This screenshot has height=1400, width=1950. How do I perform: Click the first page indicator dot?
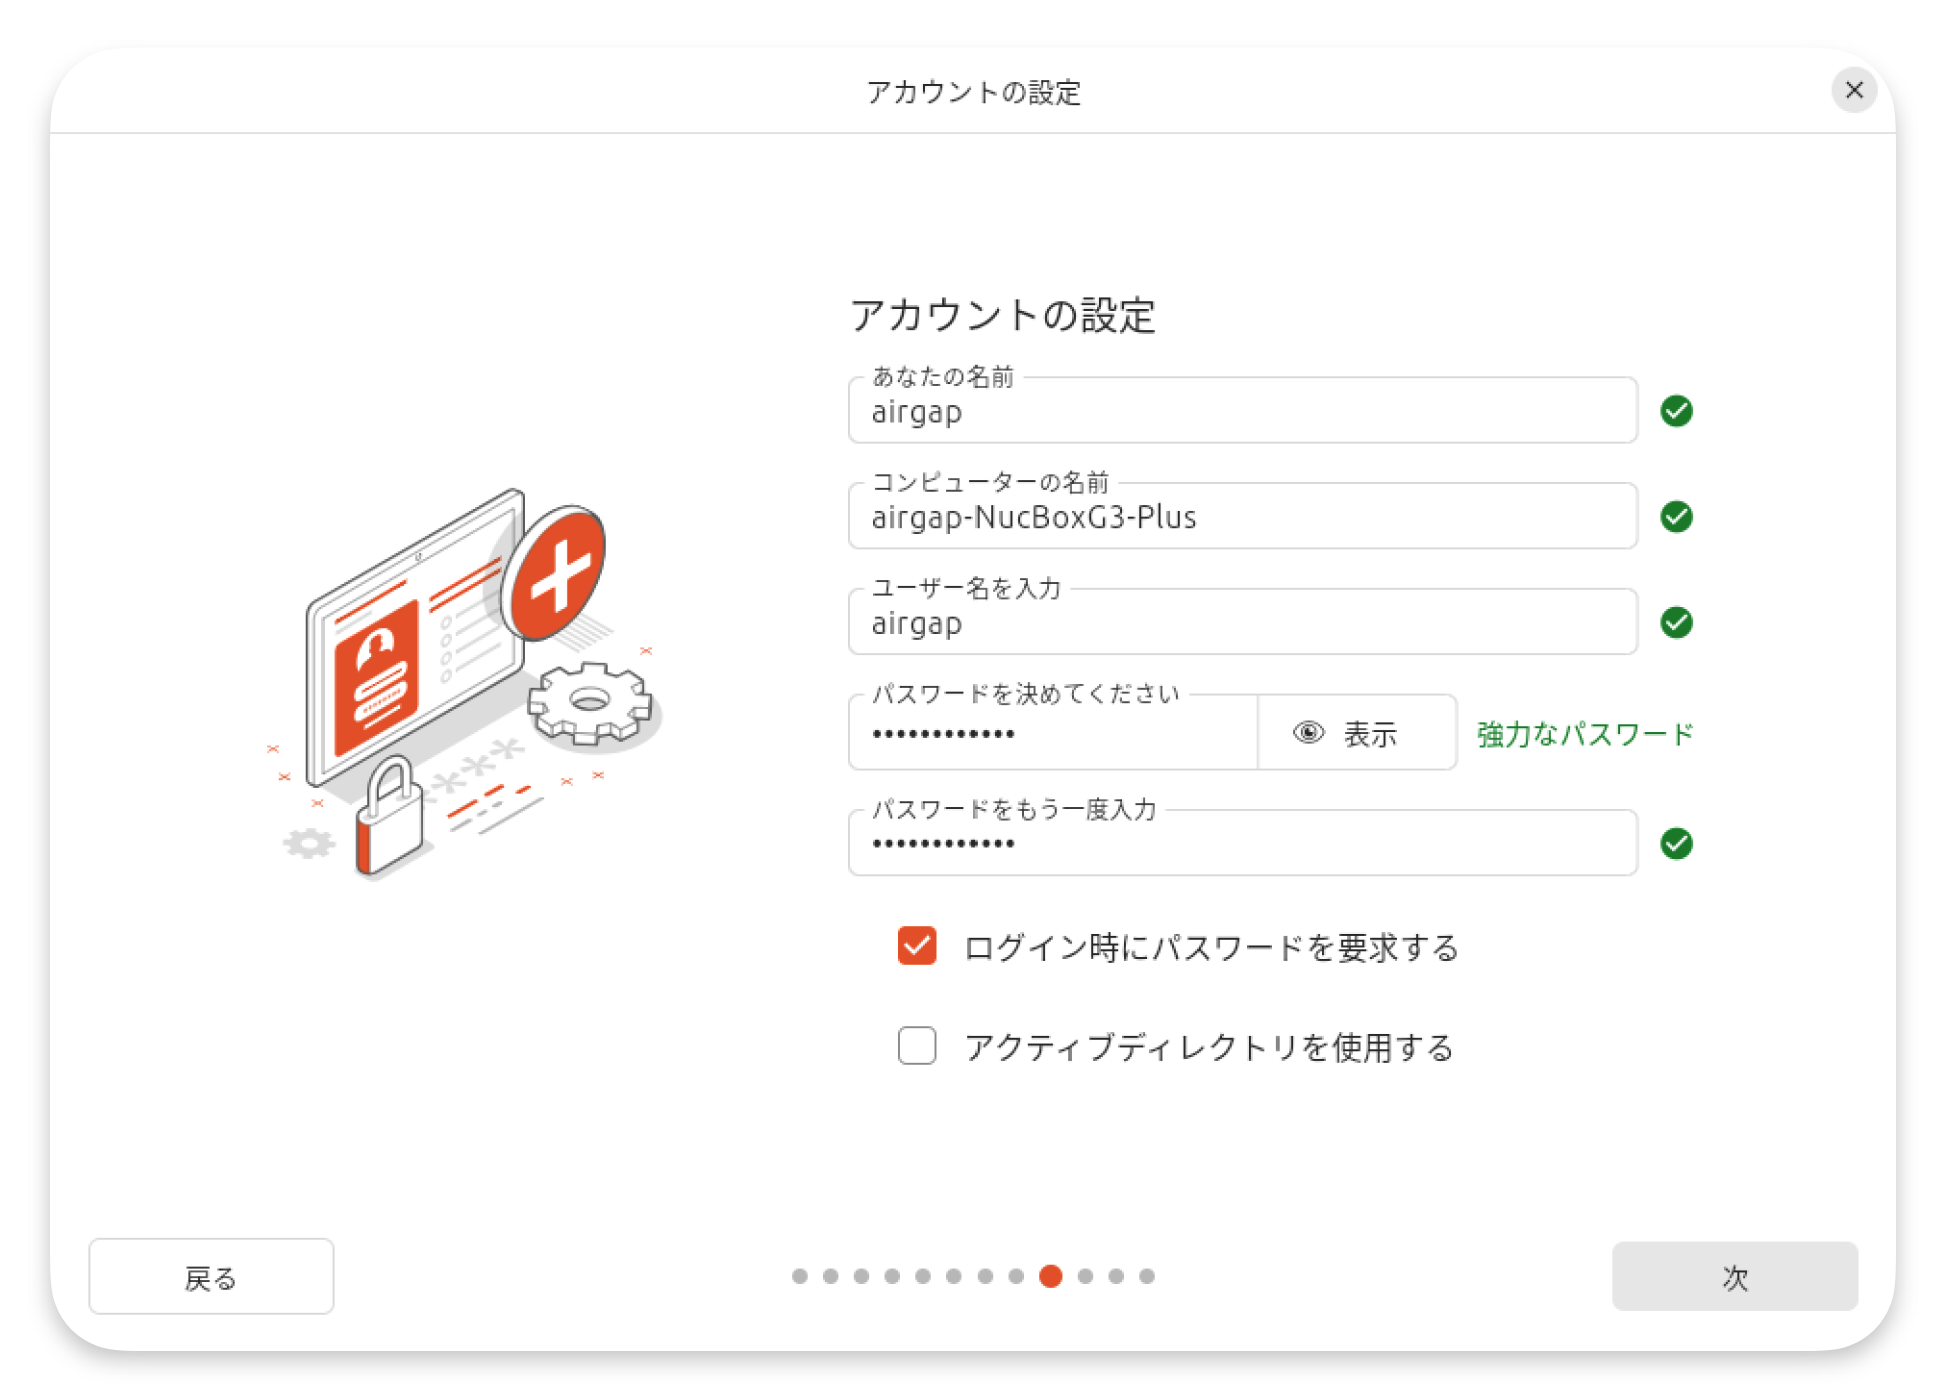[x=799, y=1276]
